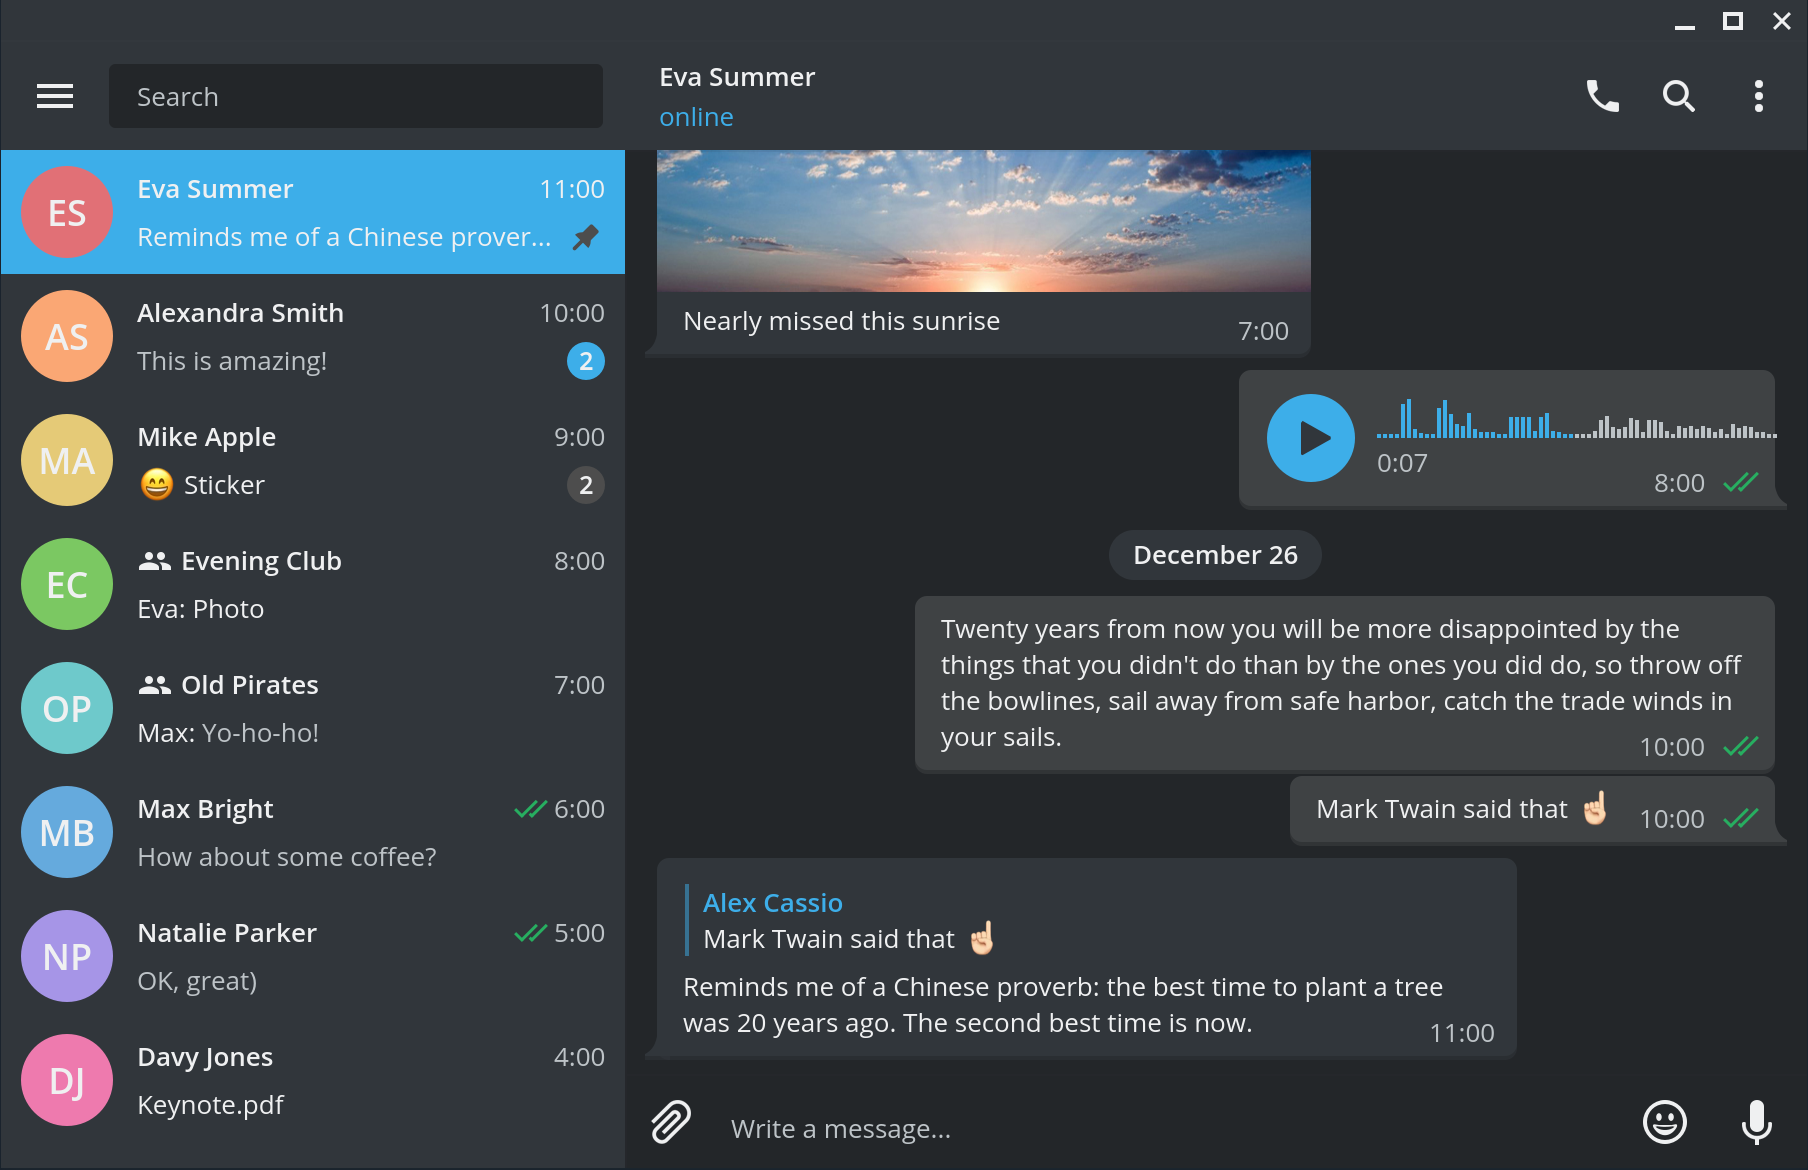Screen dimensions: 1808x1170
Task: Click the NP avatar circle
Action: (x=67, y=956)
